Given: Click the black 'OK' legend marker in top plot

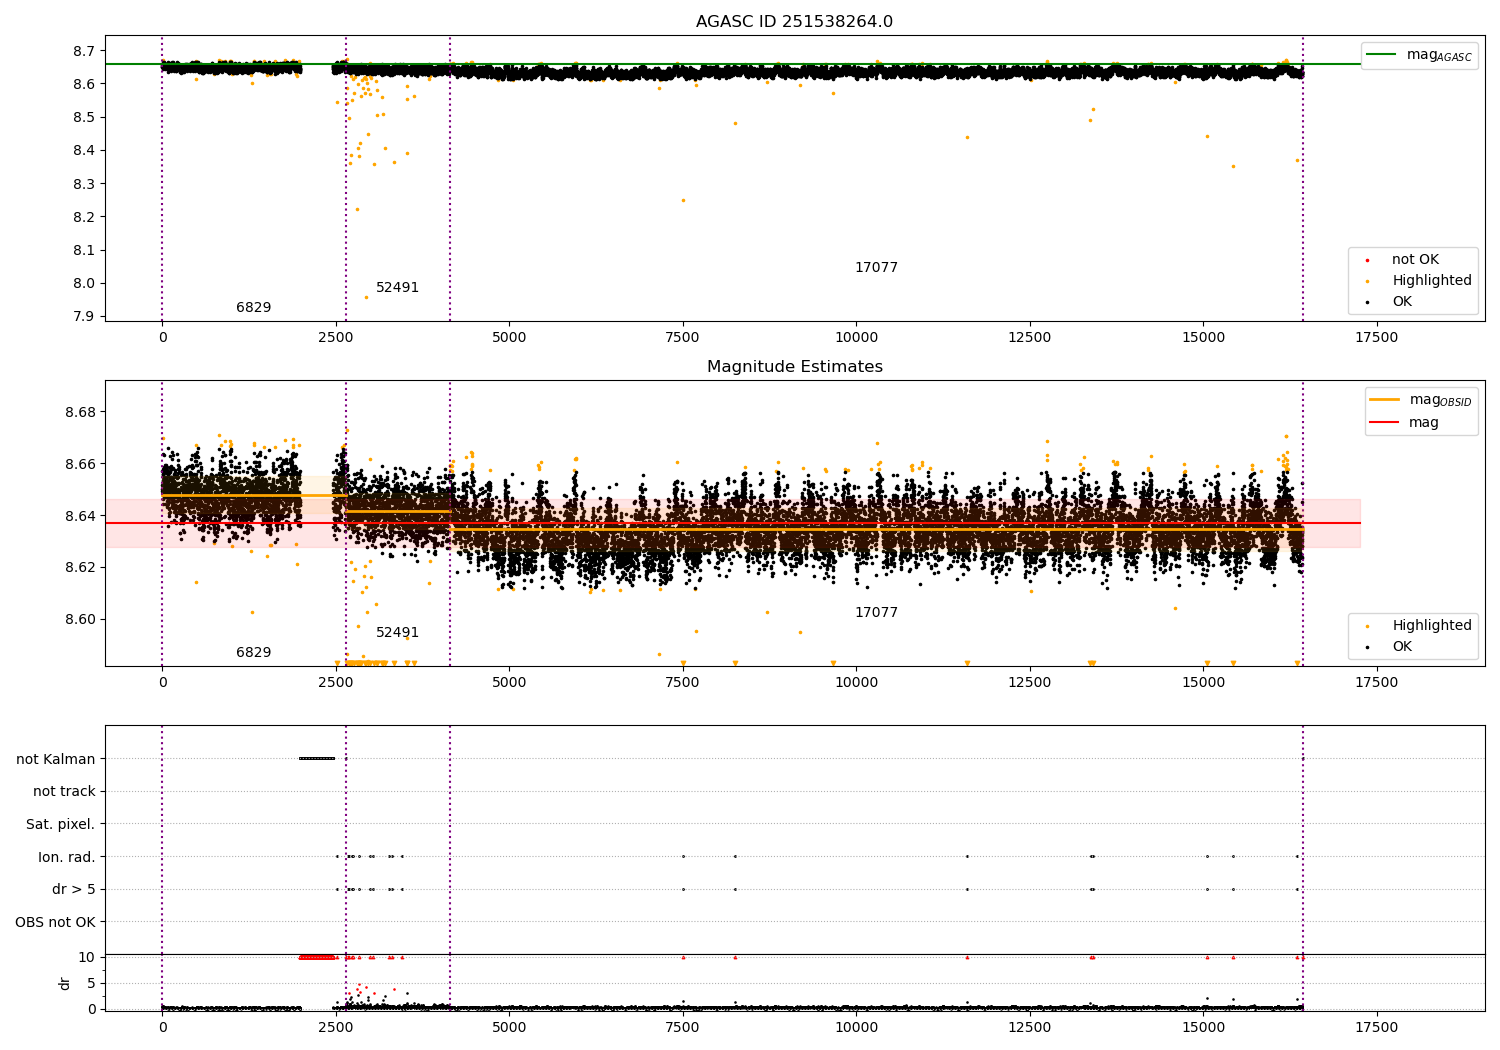Looking at the screenshot, I should tap(1367, 302).
